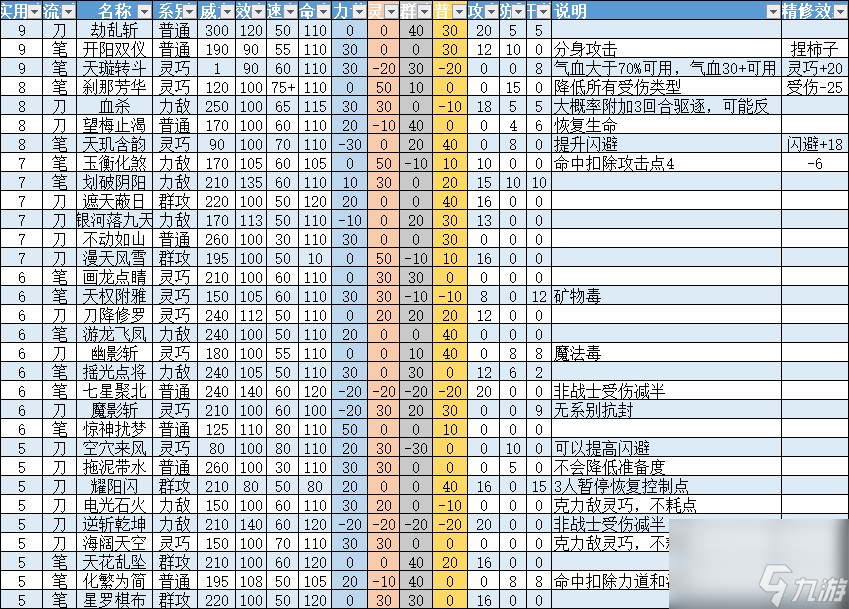
Task: Select the 化繁为简 name cell
Action: click(114, 581)
